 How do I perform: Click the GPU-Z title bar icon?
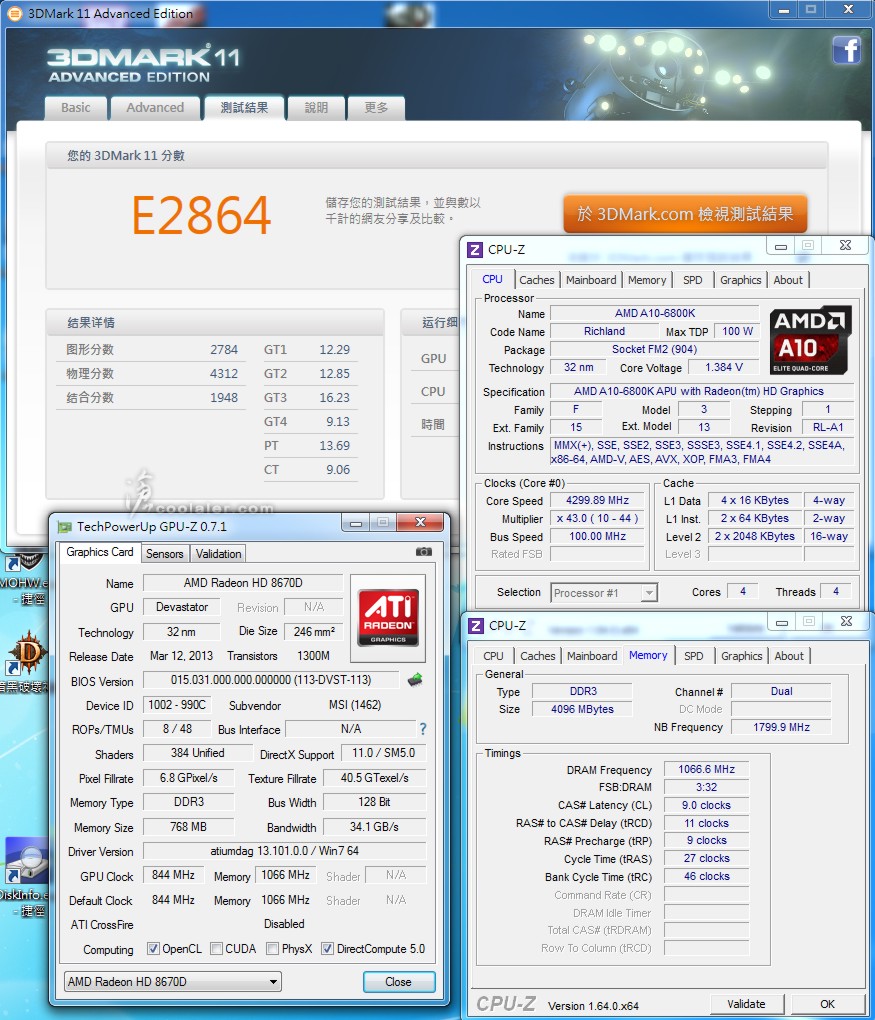pyautogui.click(x=64, y=526)
